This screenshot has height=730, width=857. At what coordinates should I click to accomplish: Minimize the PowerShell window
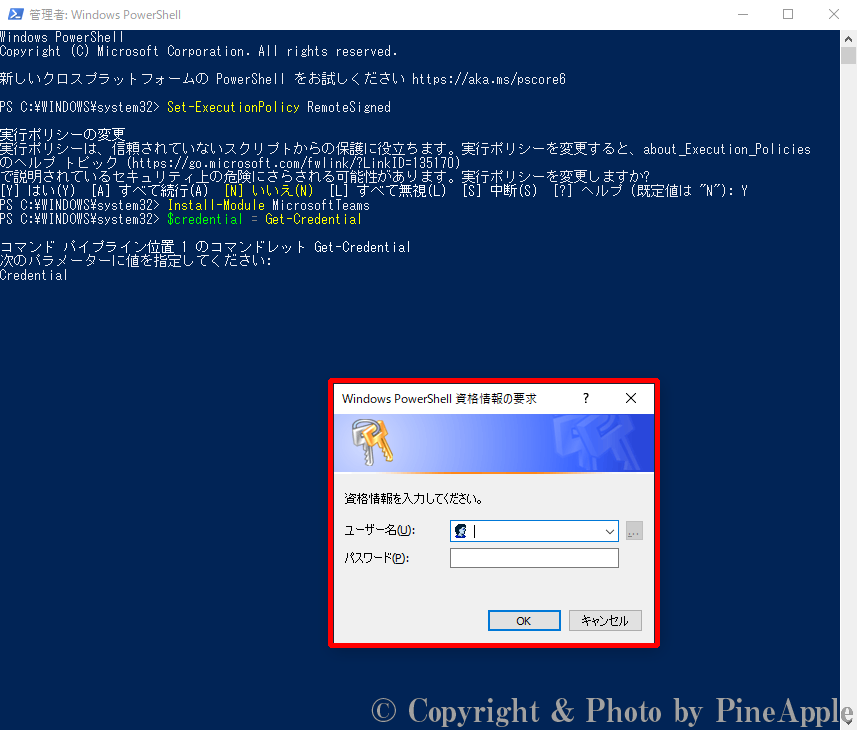[x=742, y=15]
